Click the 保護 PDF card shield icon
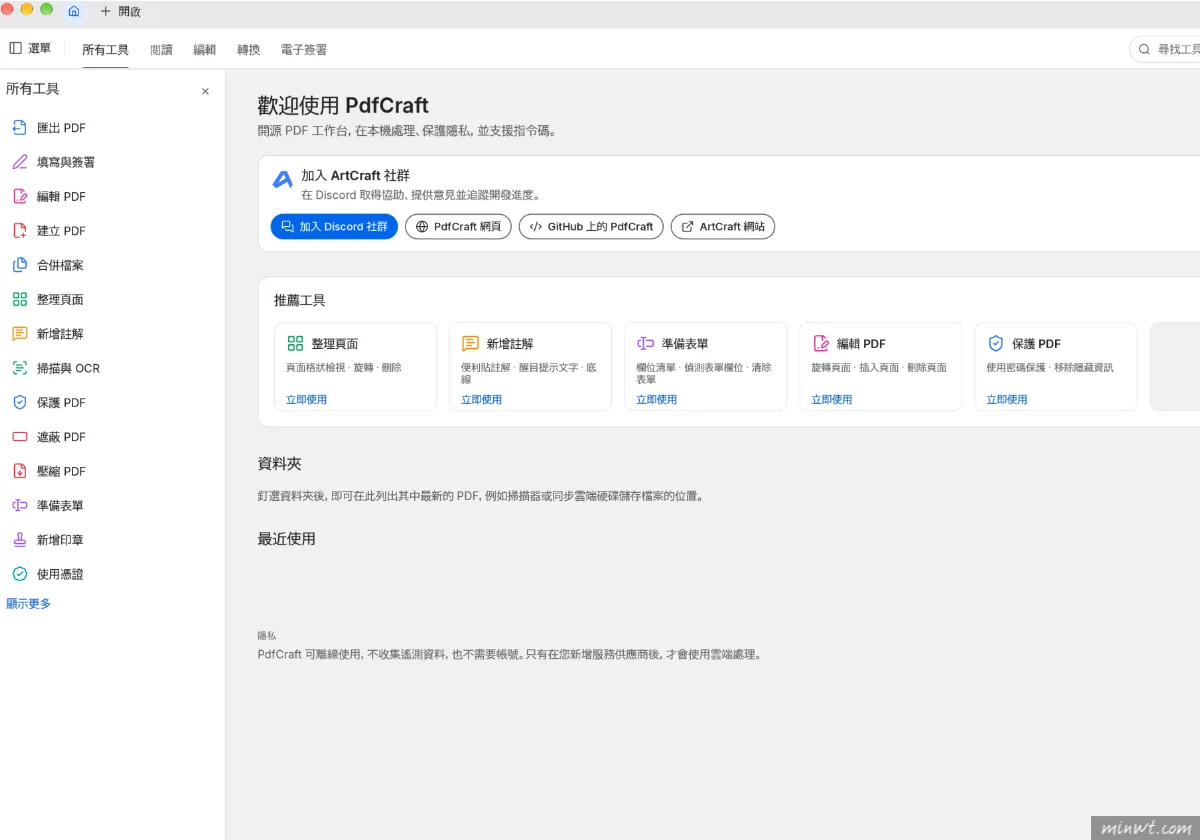Screen dimensions: 1200x840 tap(996, 343)
